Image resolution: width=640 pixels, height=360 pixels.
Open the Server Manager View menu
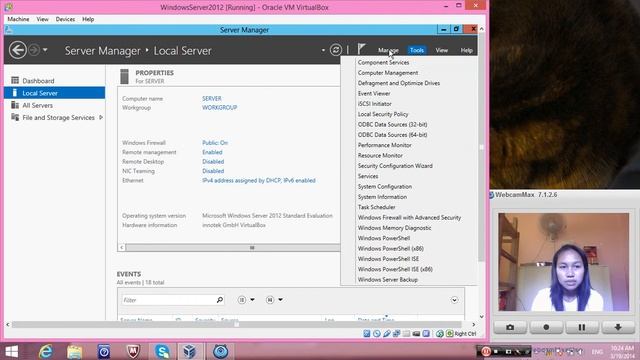pos(441,50)
